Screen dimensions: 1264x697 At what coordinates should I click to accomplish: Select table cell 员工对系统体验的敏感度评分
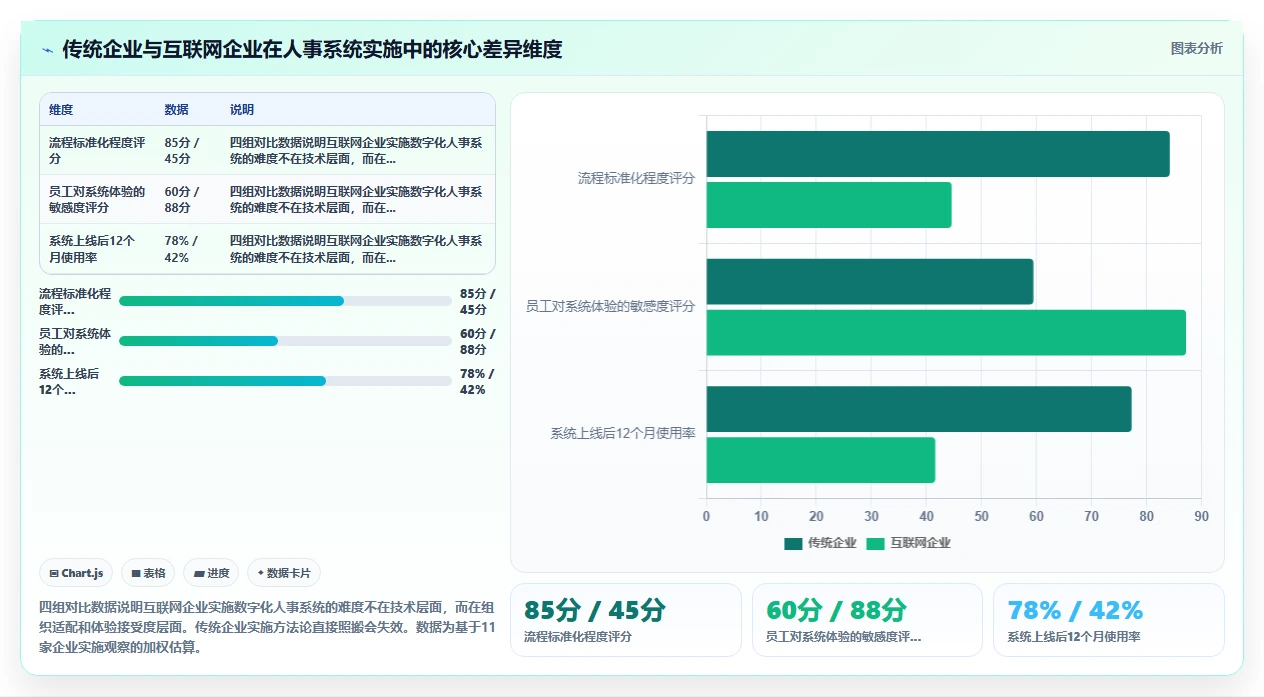[x=97, y=200]
